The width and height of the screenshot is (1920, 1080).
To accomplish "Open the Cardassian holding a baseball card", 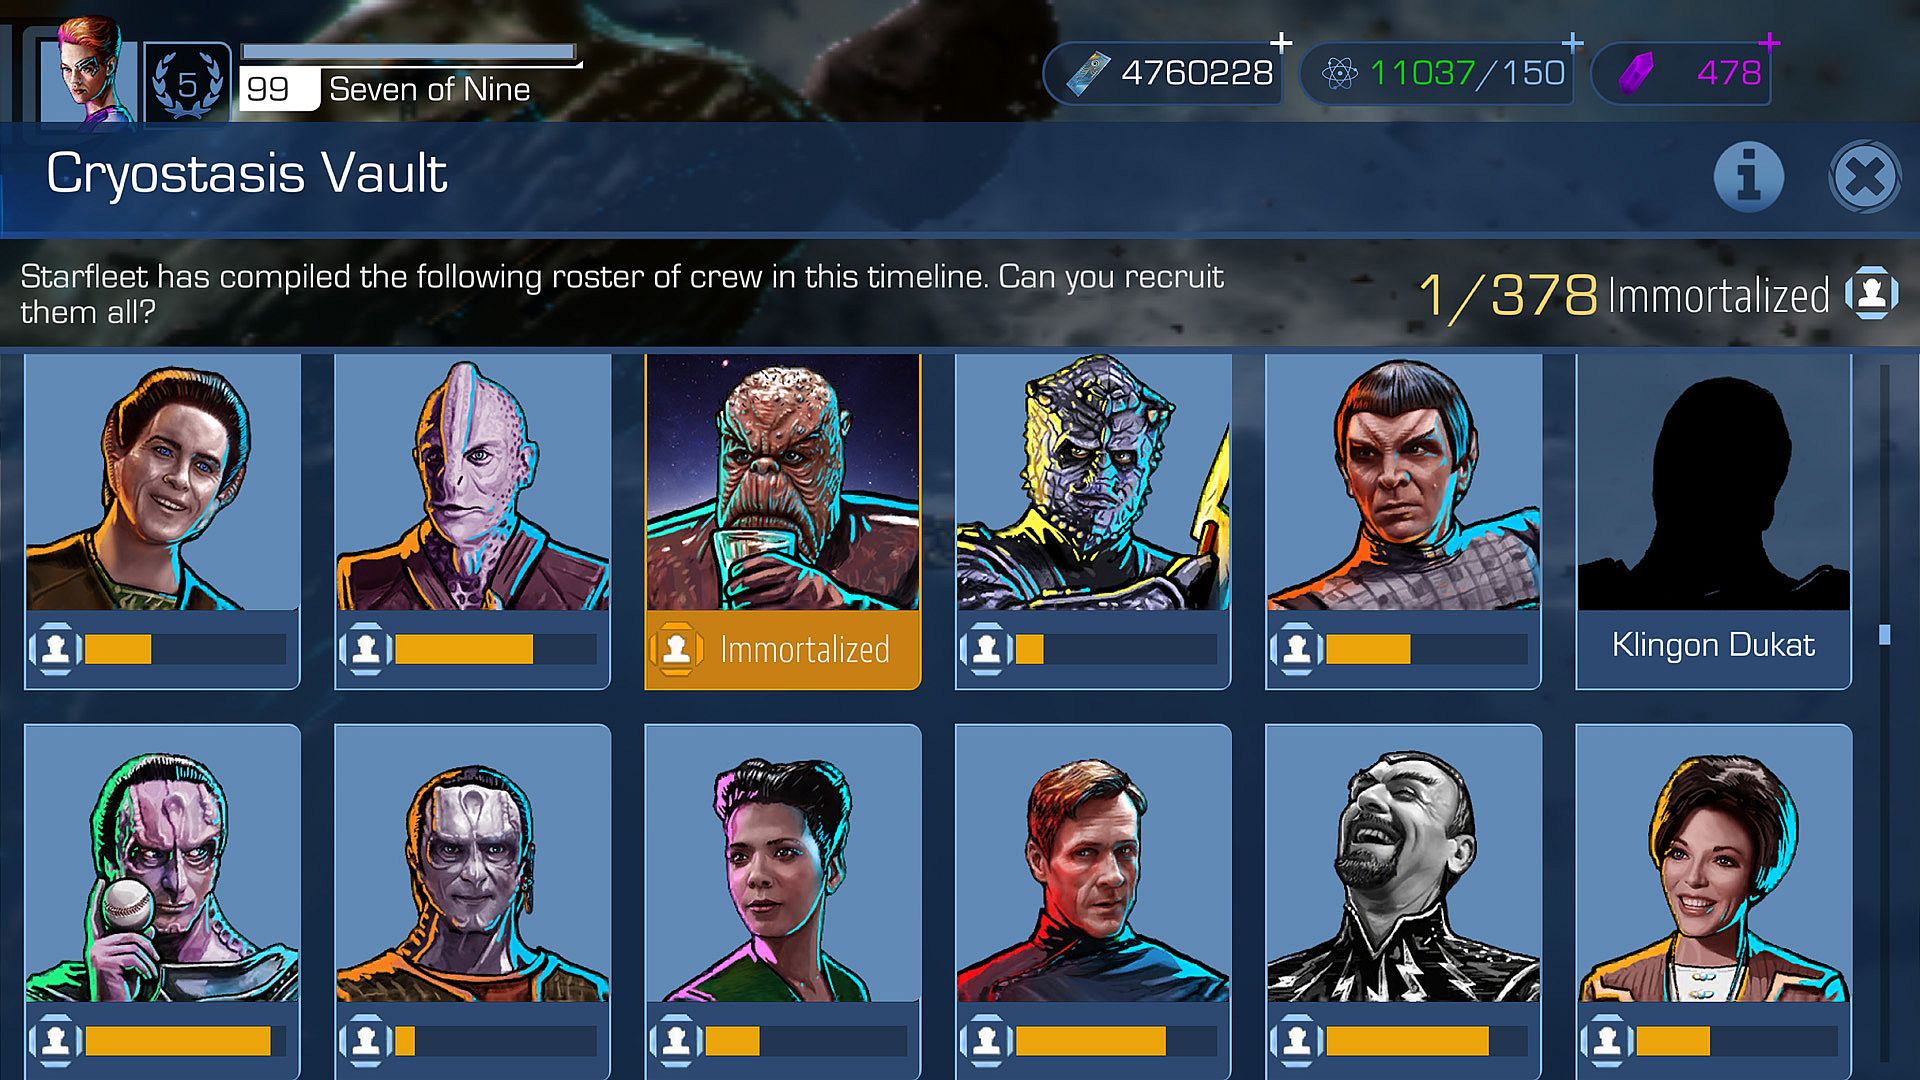I will pos(162,901).
